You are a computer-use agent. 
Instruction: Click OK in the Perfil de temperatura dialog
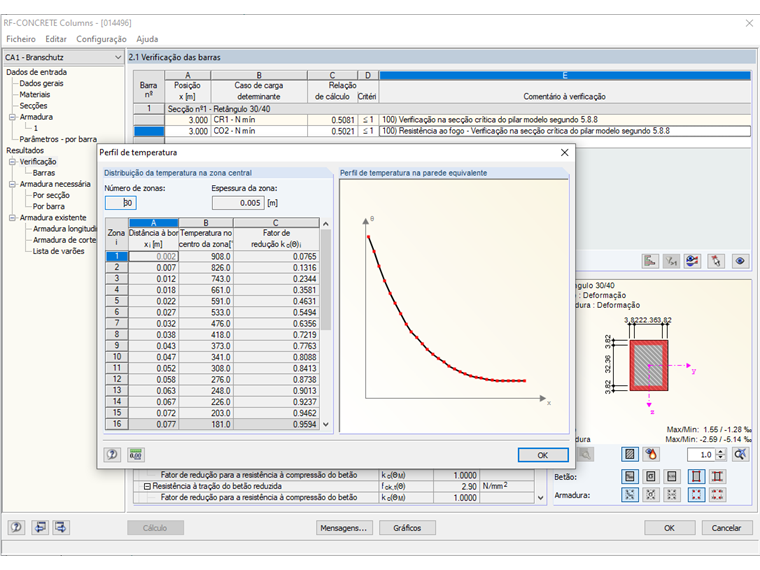543,455
